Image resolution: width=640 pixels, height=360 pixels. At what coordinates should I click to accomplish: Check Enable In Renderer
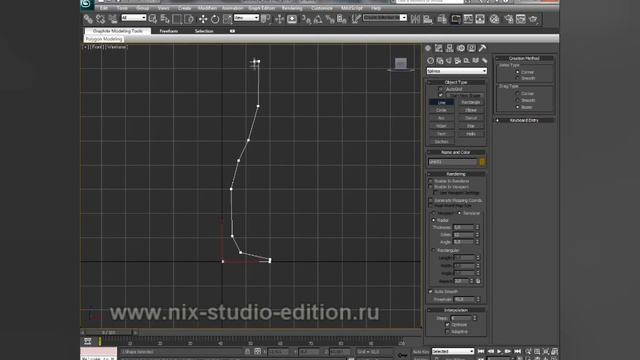tap(431, 181)
